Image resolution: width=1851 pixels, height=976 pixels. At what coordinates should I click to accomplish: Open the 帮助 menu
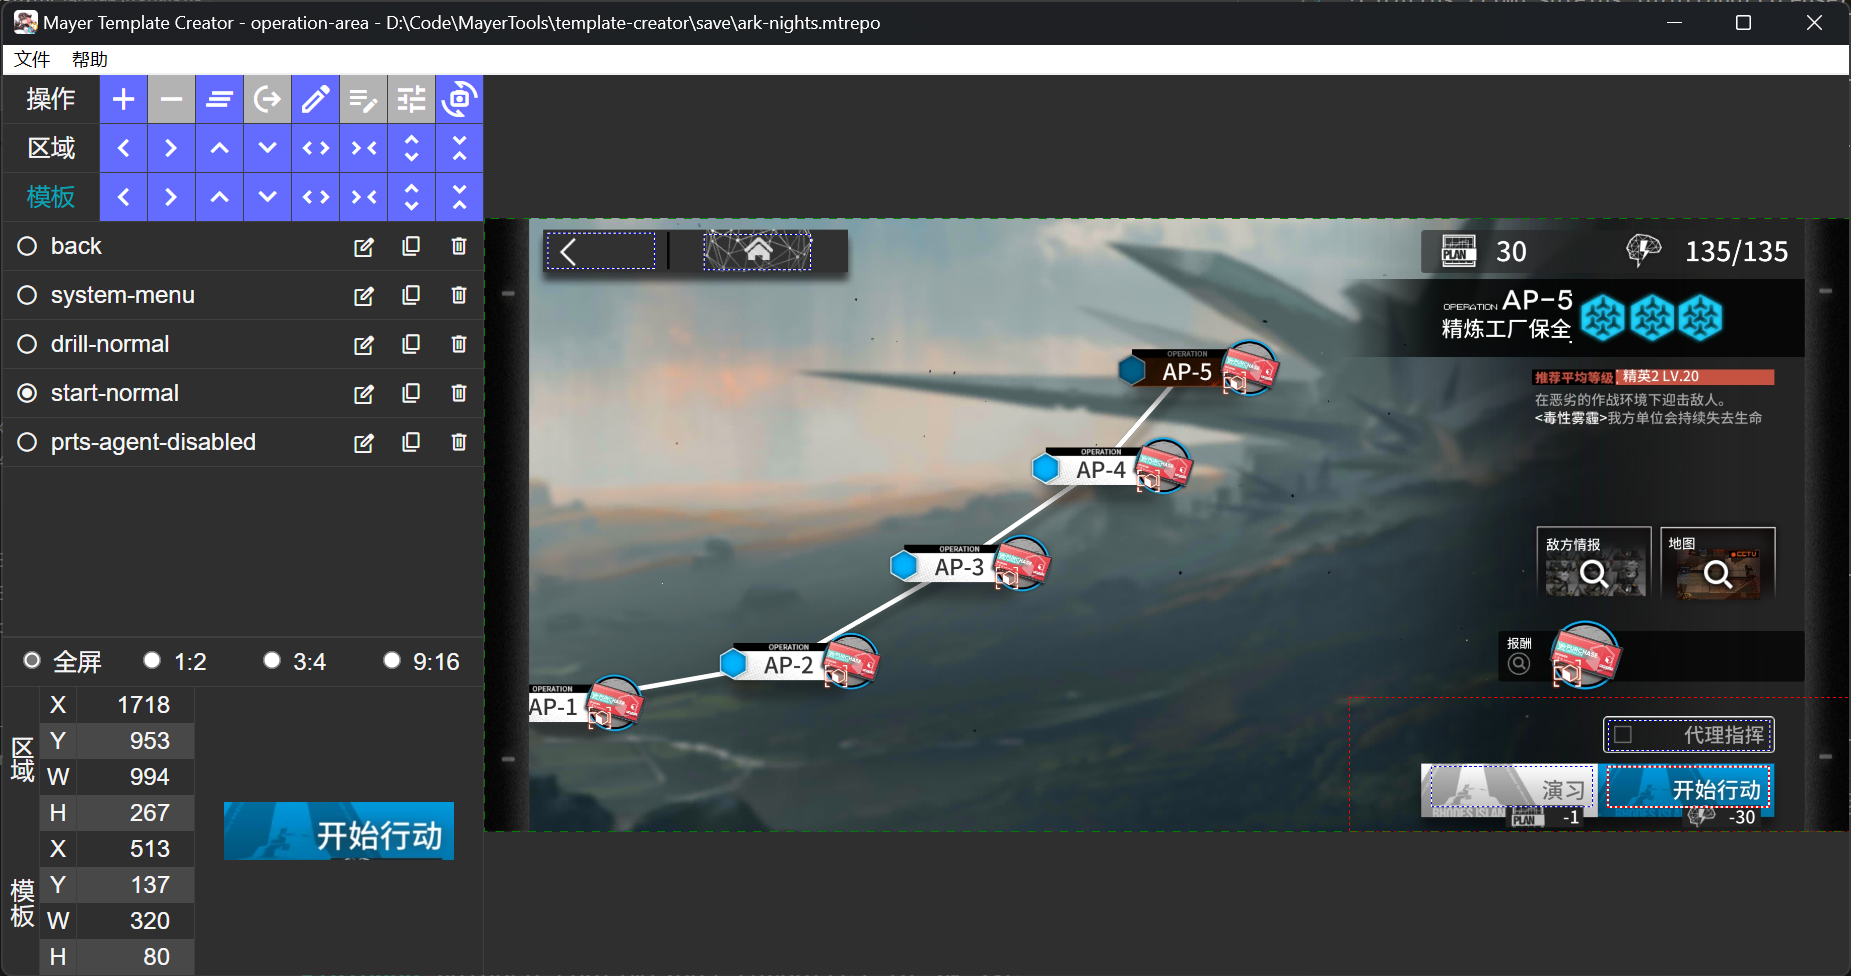90,60
